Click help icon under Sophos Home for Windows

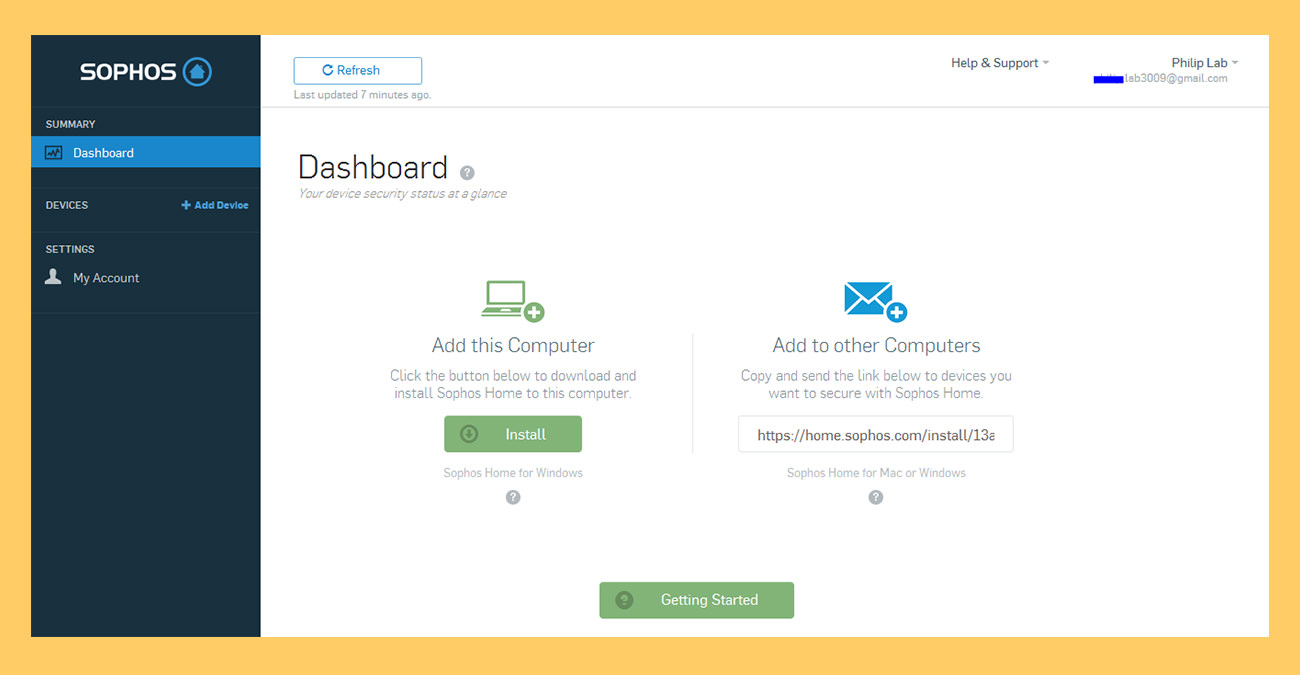[513, 497]
